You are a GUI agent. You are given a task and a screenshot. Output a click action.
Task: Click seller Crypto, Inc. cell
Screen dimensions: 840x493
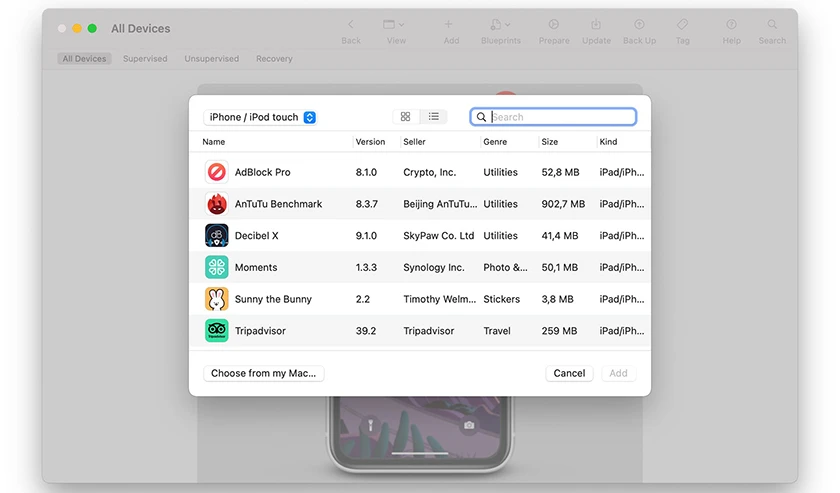429,172
